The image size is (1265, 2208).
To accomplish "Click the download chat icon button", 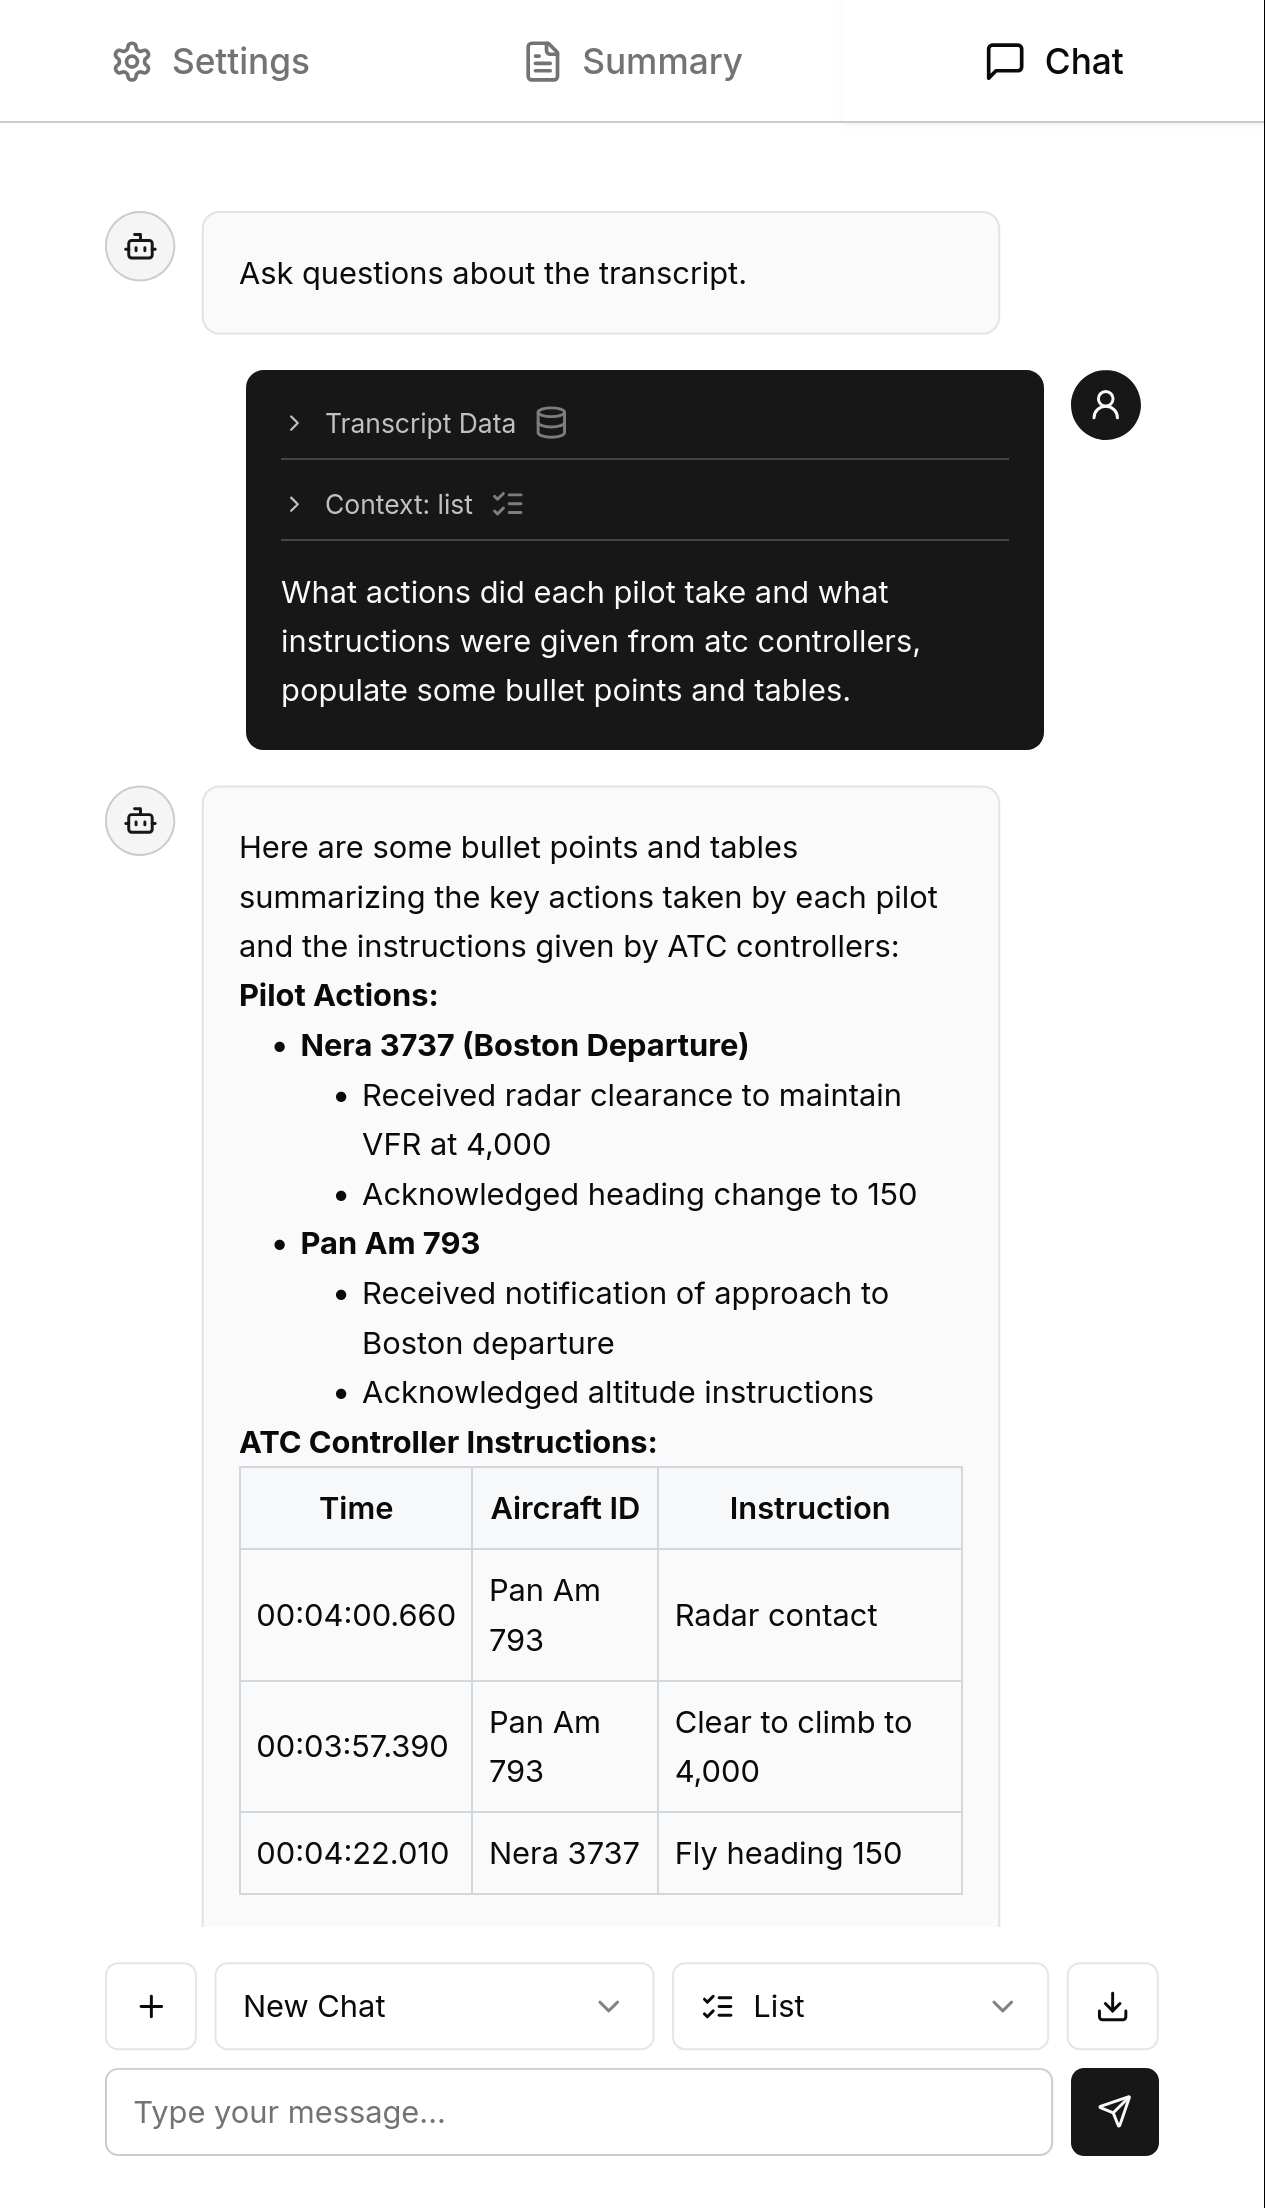I will (x=1112, y=2006).
